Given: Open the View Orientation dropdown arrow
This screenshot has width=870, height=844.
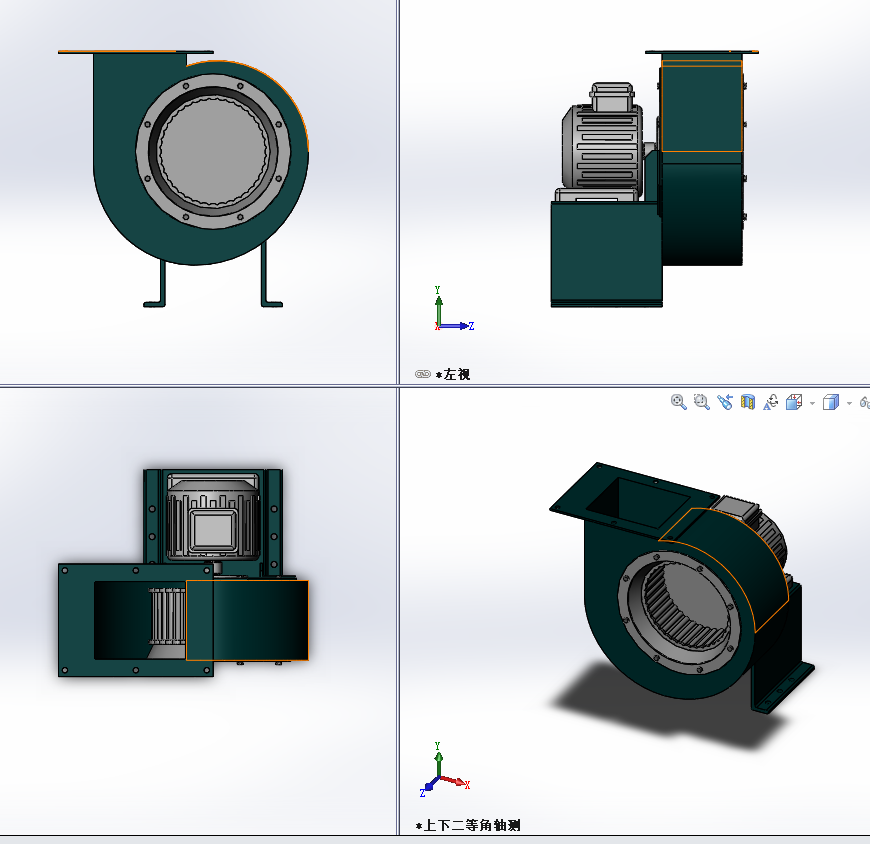Looking at the screenshot, I should [812, 403].
